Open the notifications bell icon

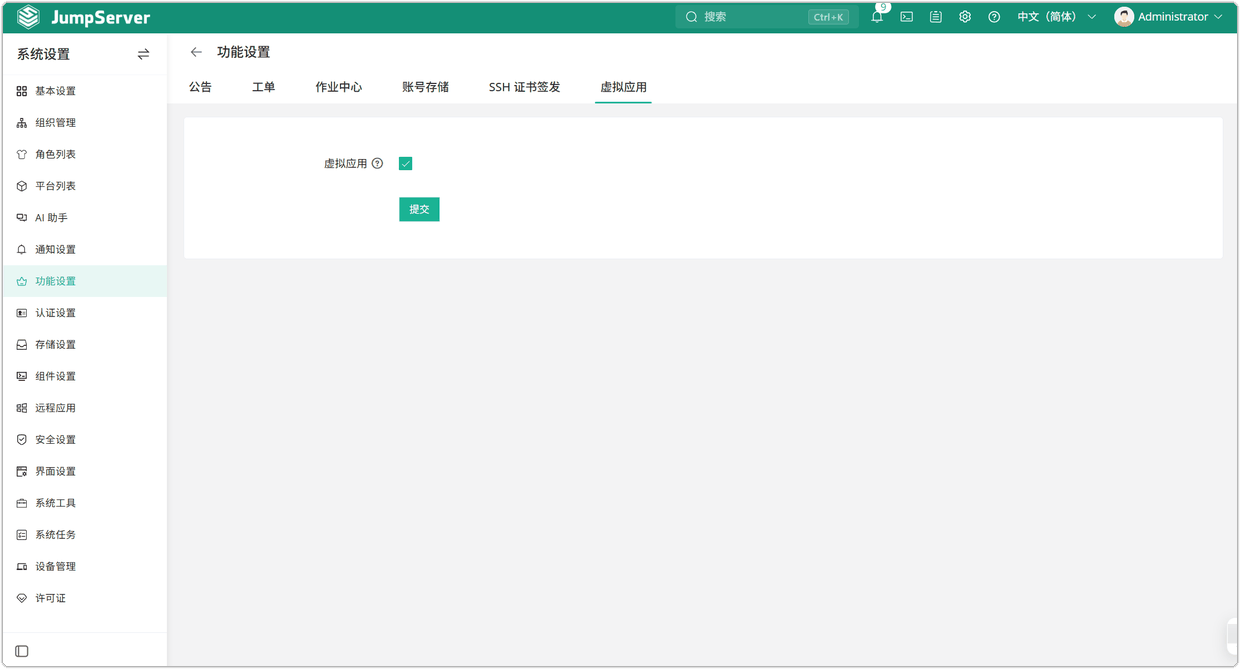click(x=877, y=17)
